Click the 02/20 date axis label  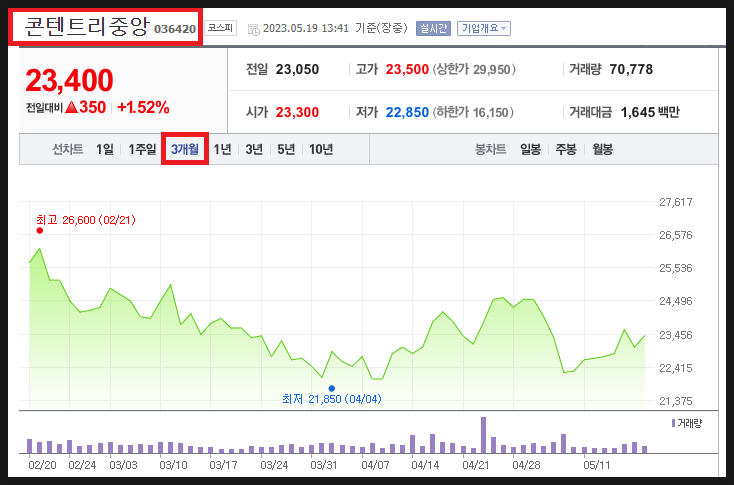tap(42, 465)
